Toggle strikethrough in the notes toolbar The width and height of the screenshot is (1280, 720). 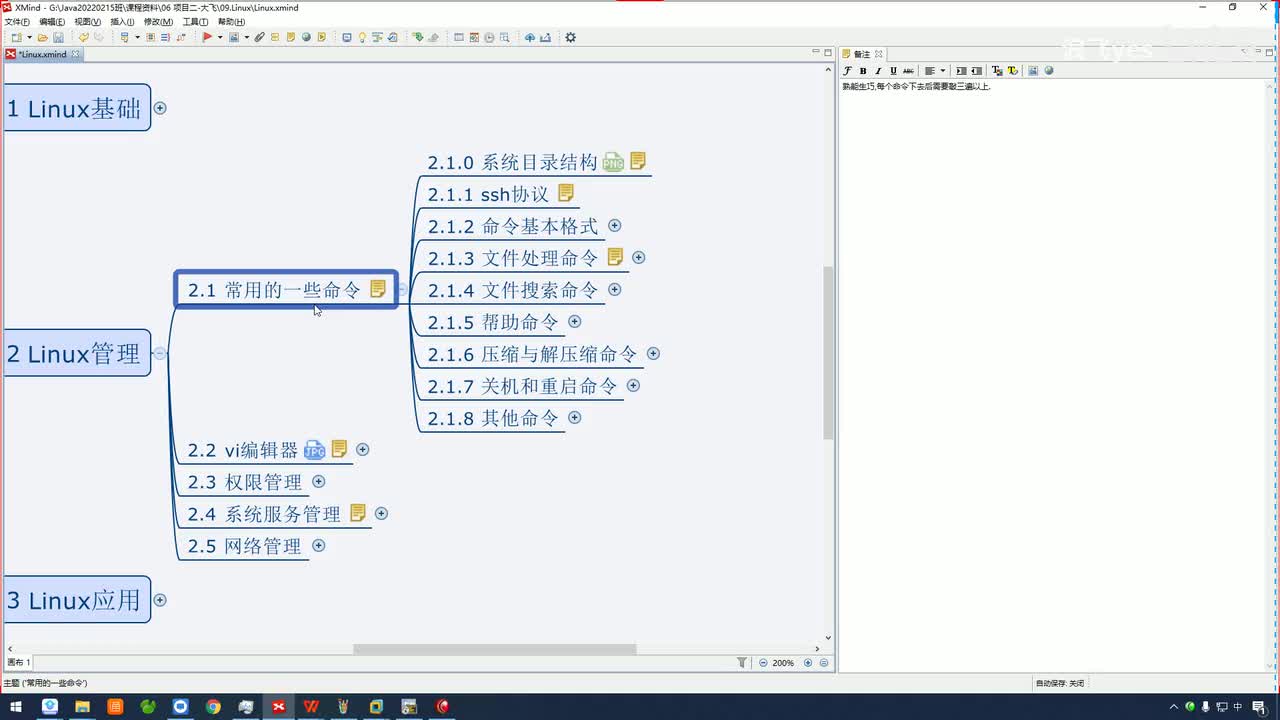click(x=908, y=70)
